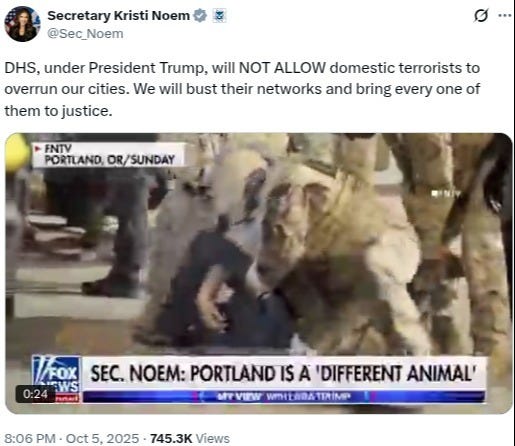
Task: Click the FNTV Portland, OR/Sunday video label
Action: (108, 154)
